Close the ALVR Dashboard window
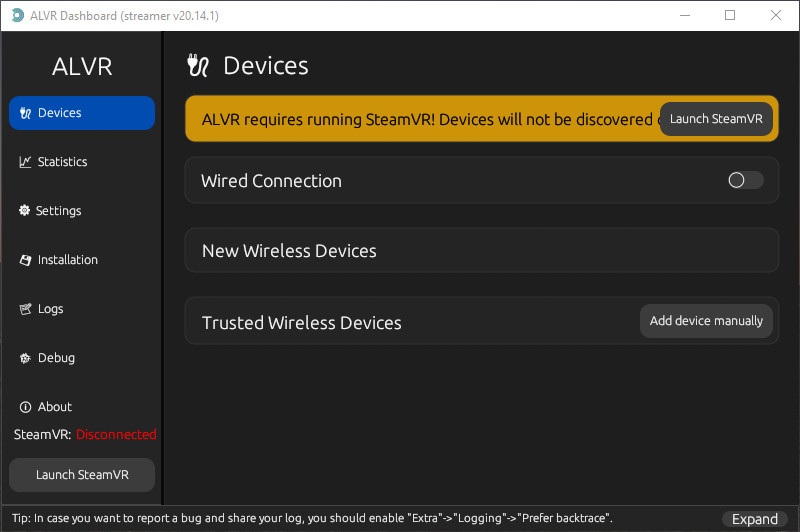Image resolution: width=800 pixels, height=532 pixels. click(776, 15)
